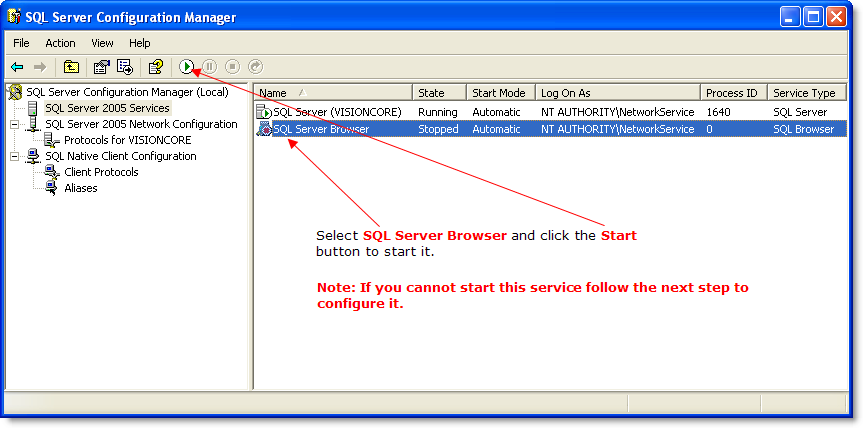Image resolution: width=863 pixels, height=428 pixels.
Task: Sort by the Process ID column header
Action: [x=734, y=93]
